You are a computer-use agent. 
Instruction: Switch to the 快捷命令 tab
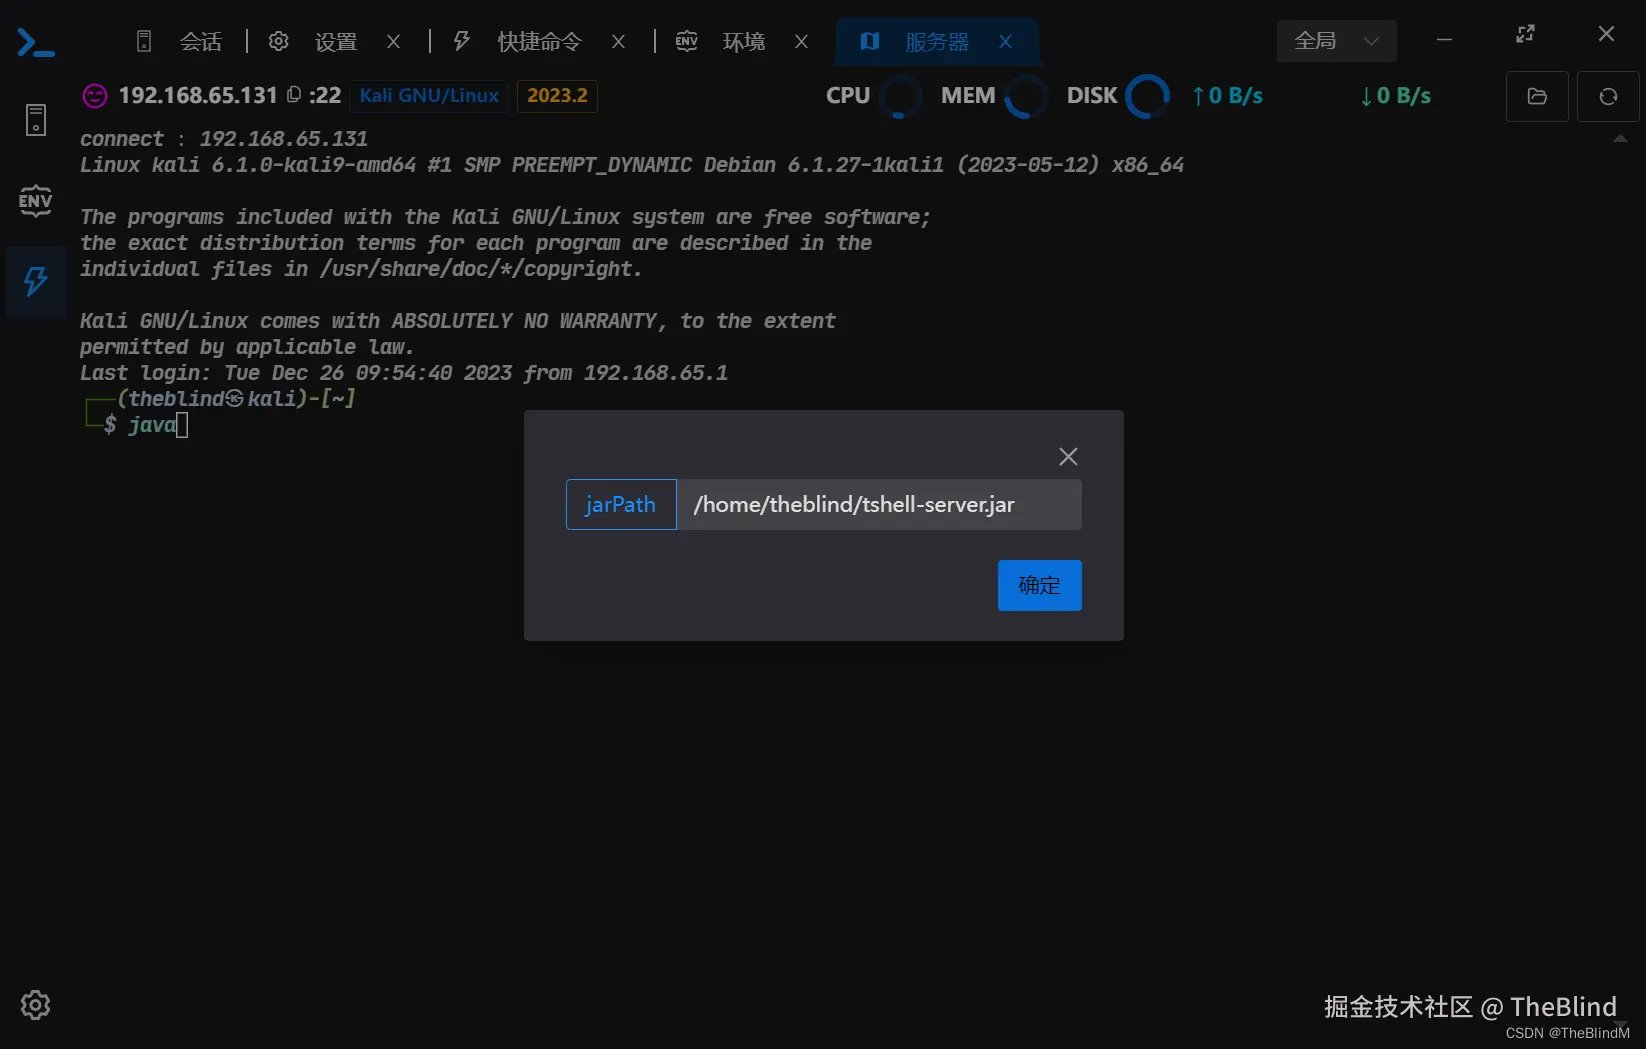[518, 41]
